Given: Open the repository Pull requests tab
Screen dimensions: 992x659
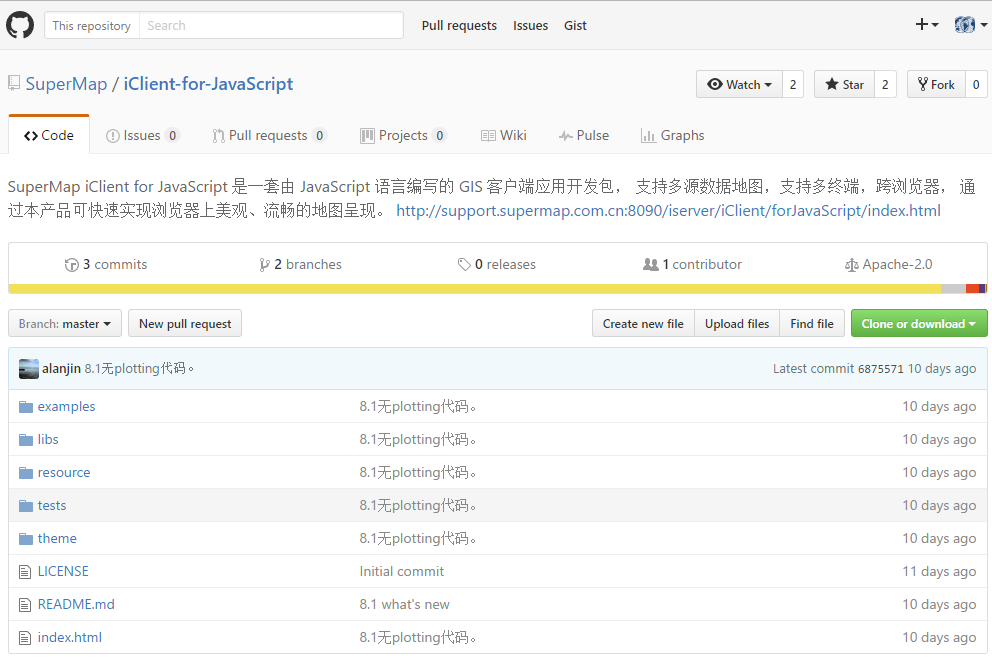Looking at the screenshot, I should 270,135.
